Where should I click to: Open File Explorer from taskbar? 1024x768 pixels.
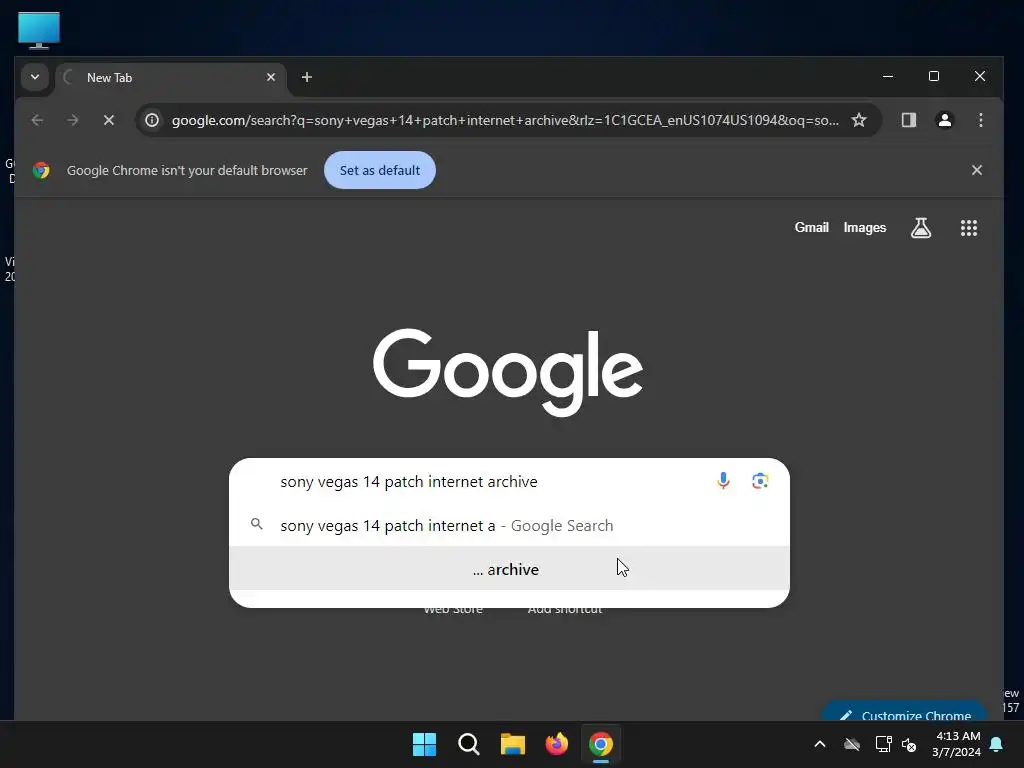(x=513, y=744)
